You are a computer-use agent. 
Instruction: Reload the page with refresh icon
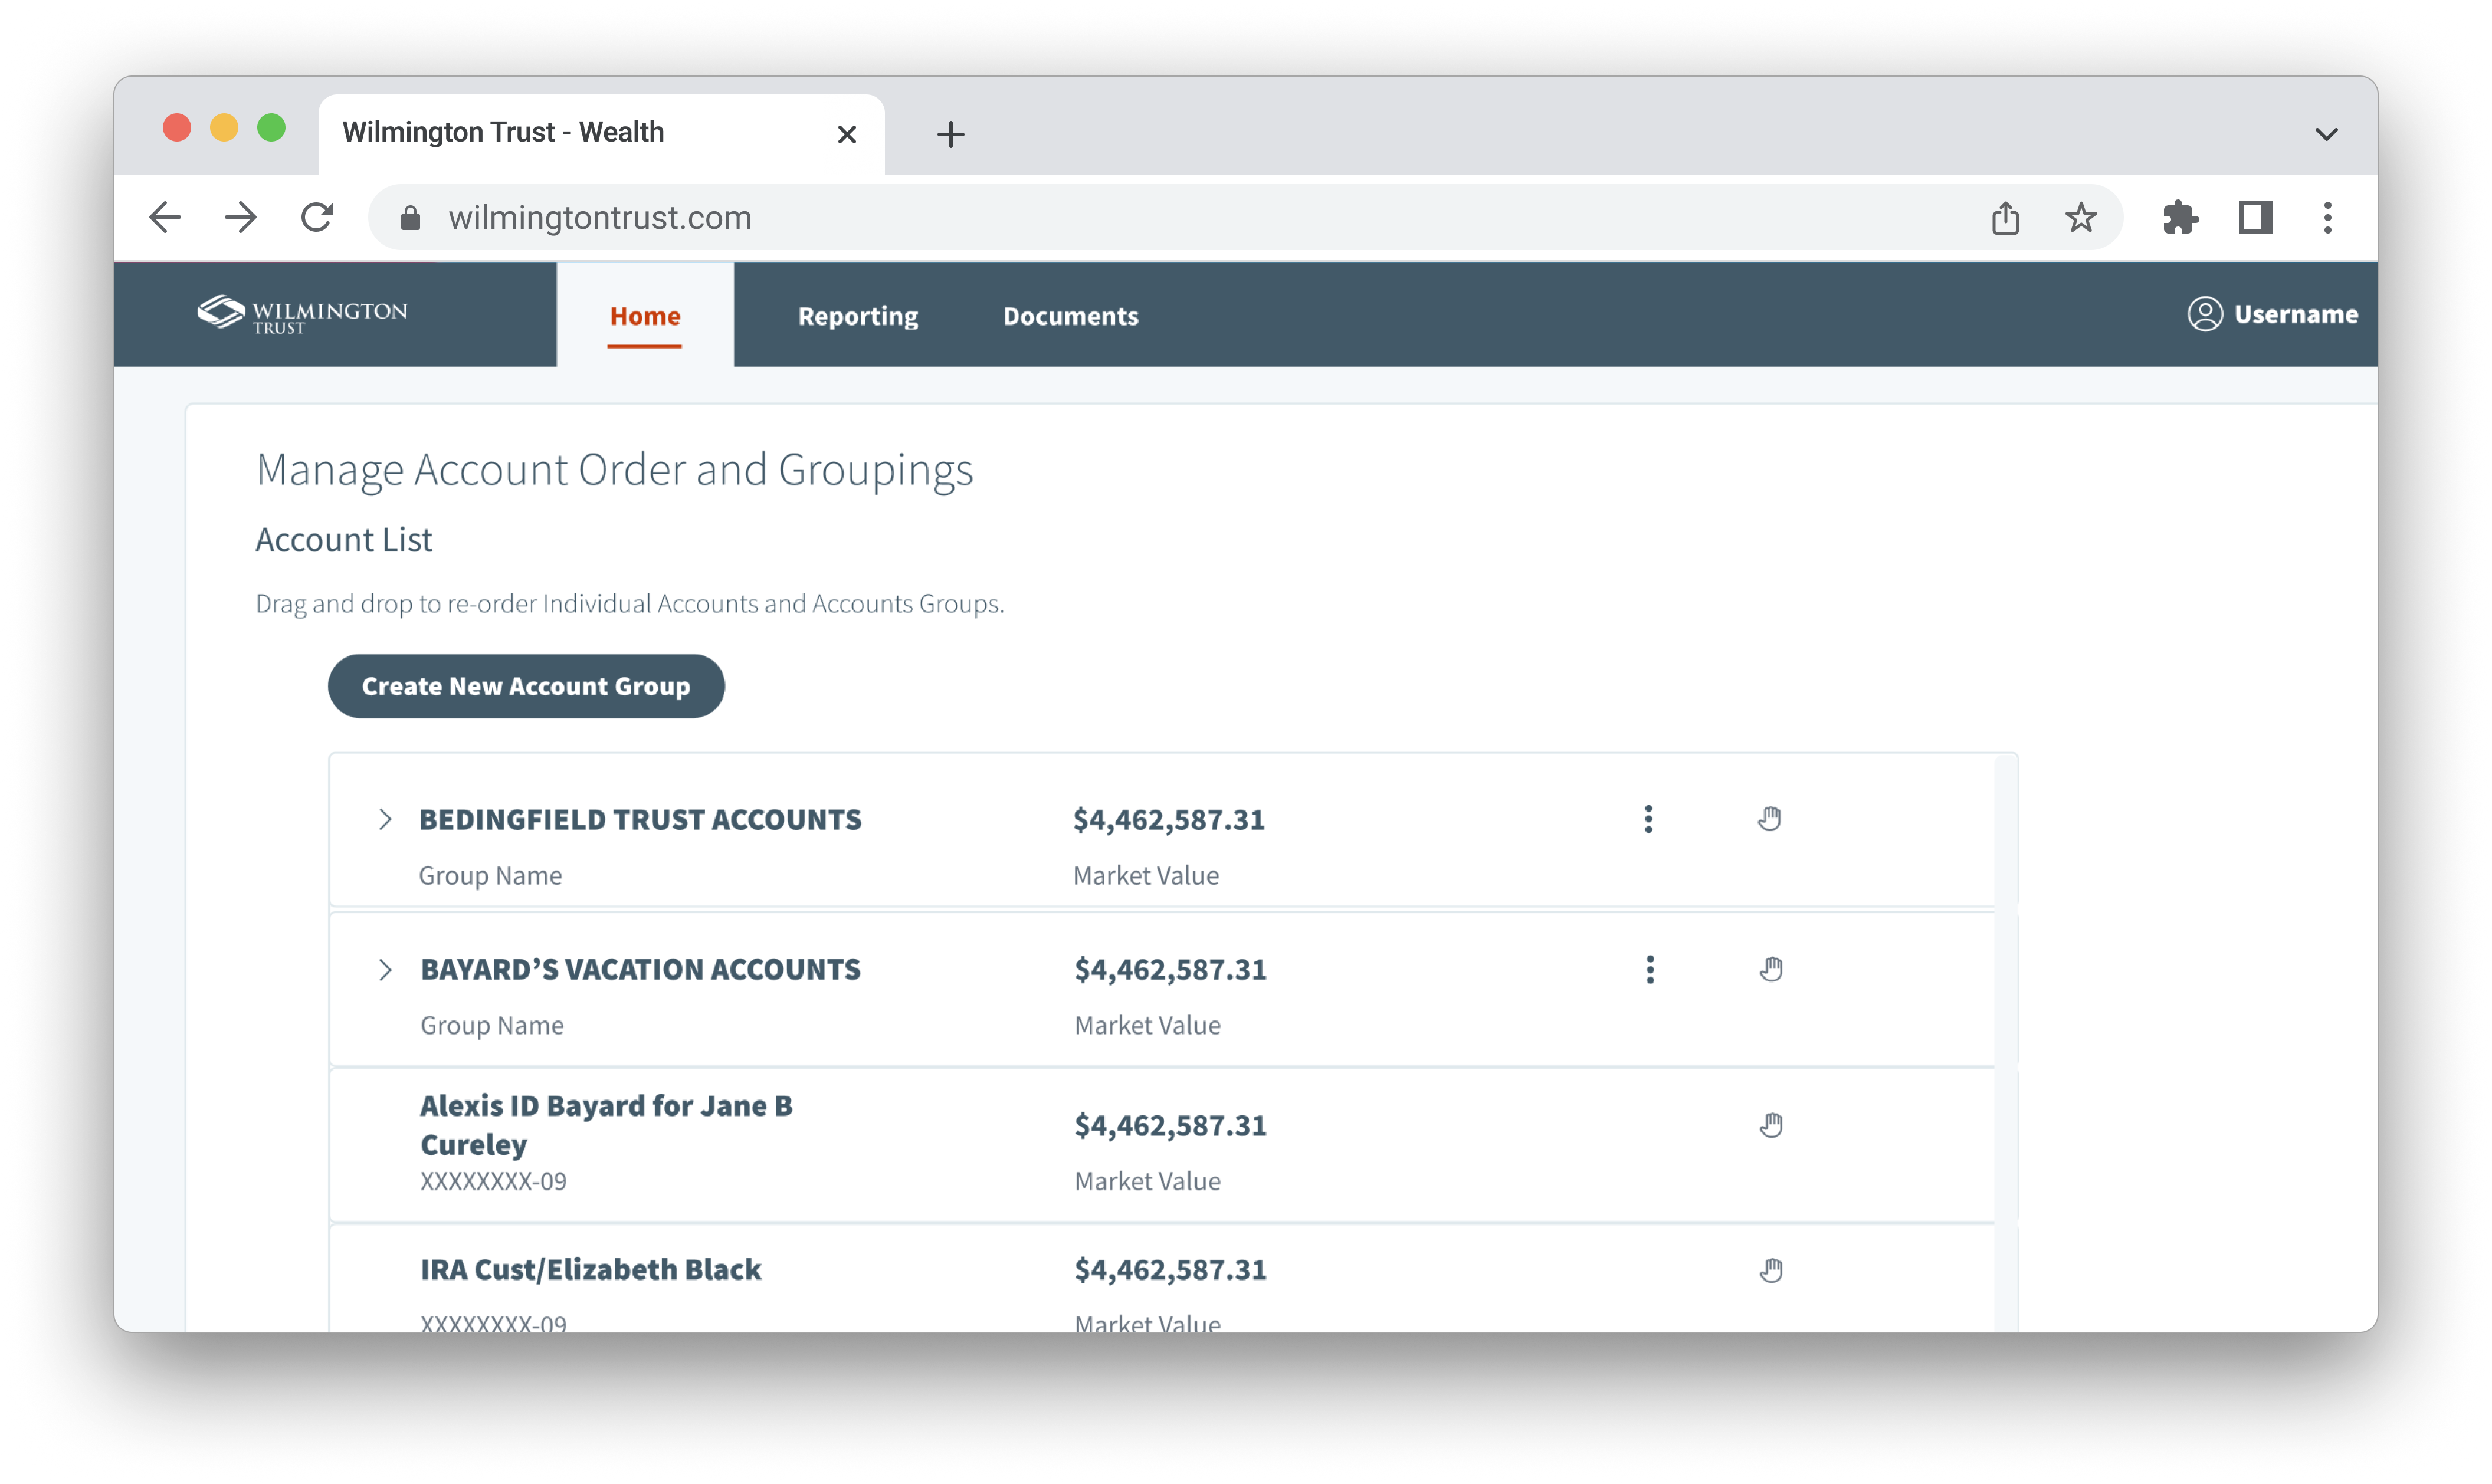click(x=317, y=217)
